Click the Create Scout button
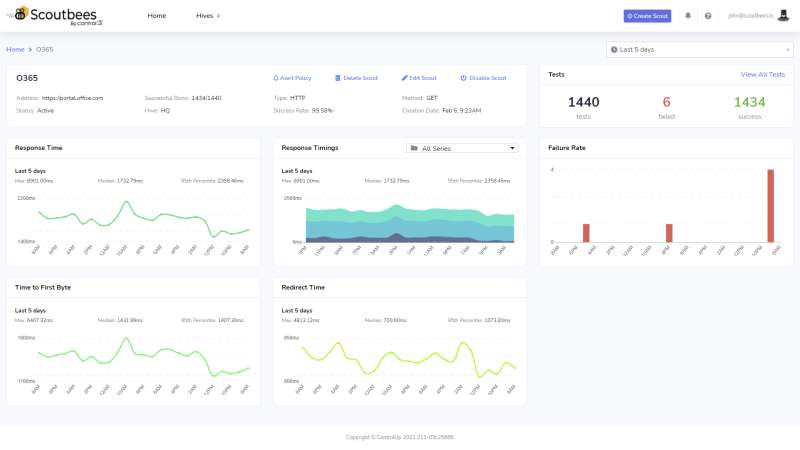800x450 pixels. (x=647, y=16)
